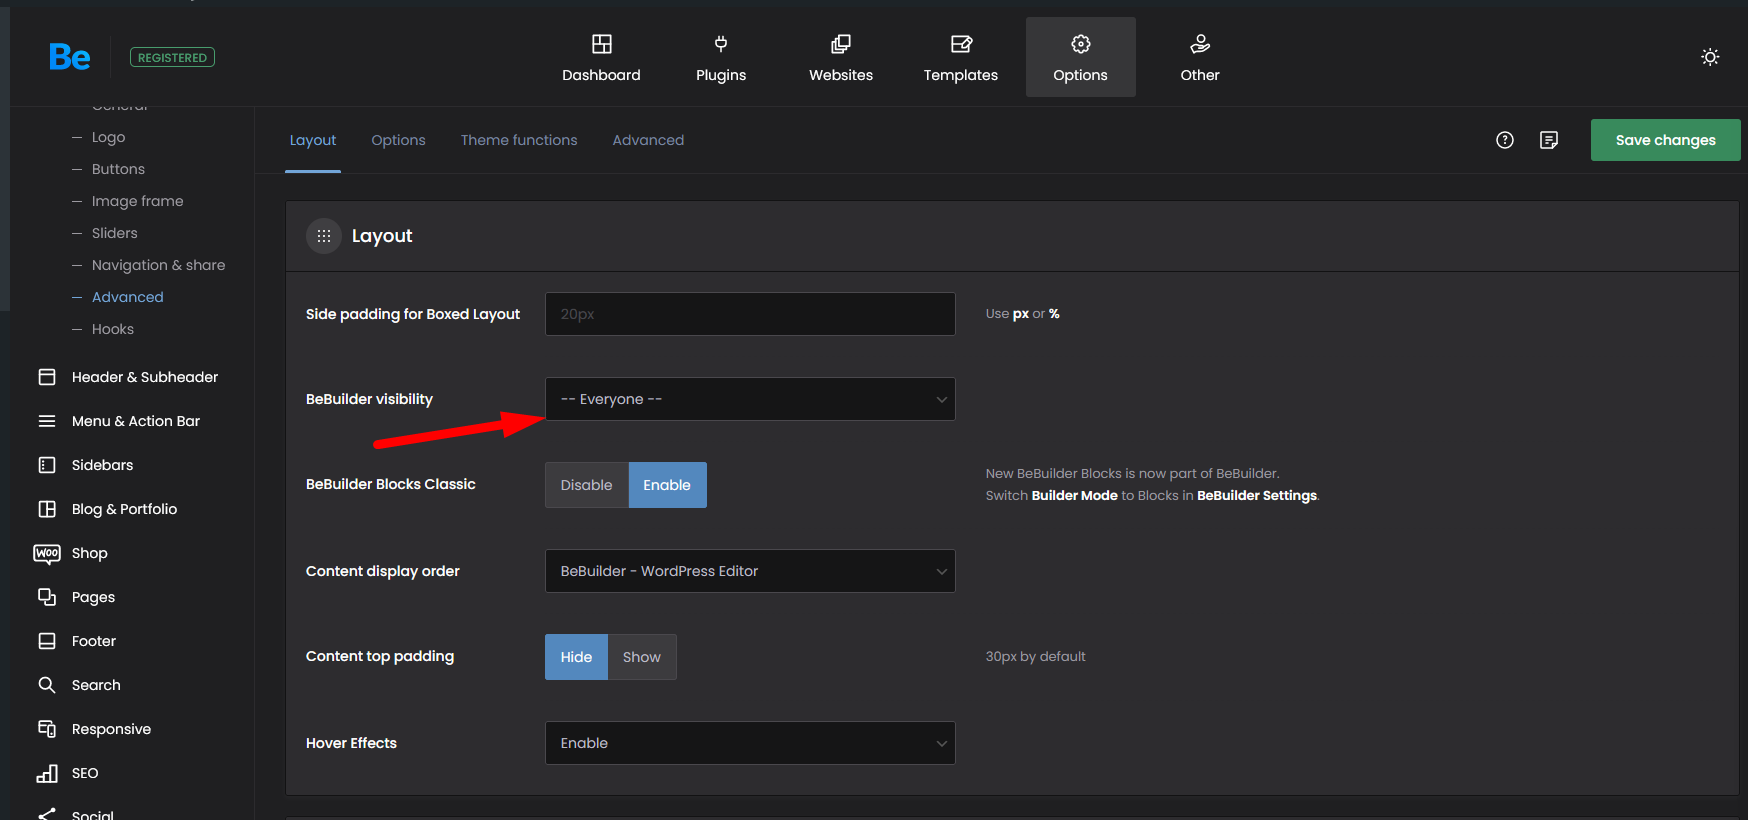Open Logo settings in sidebar
Screen dimensions: 1748x820
click(108, 137)
